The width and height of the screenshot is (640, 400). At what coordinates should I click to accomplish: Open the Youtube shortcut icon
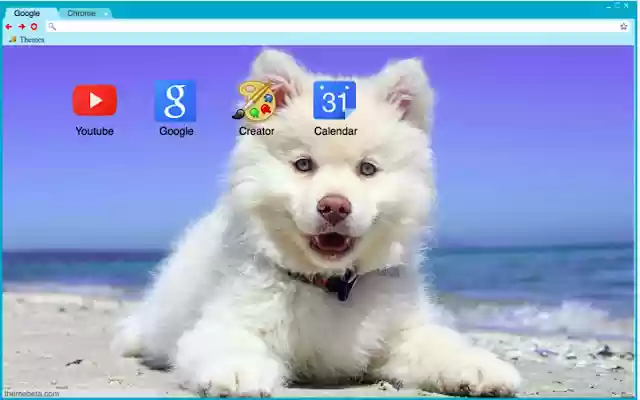click(95, 100)
